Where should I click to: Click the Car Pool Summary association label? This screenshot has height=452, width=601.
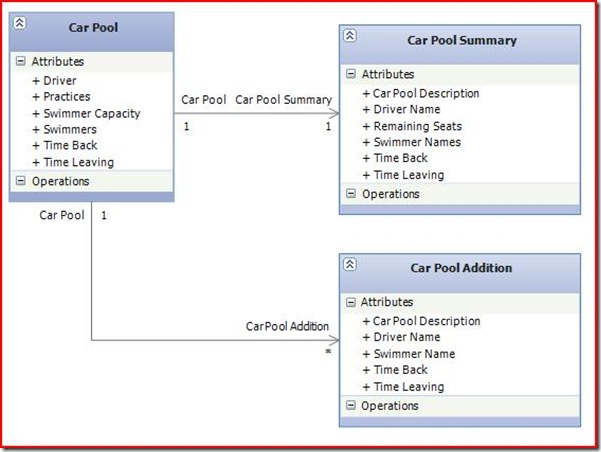[284, 100]
